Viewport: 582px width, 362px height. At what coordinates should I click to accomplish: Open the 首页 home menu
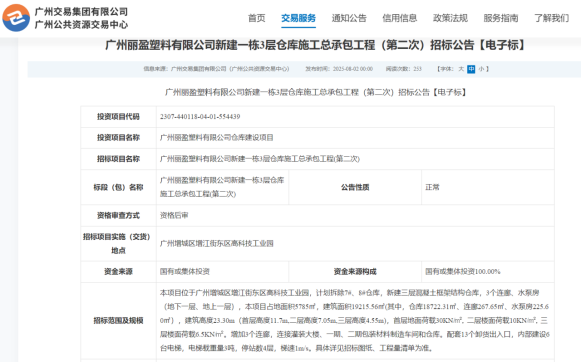point(256,18)
